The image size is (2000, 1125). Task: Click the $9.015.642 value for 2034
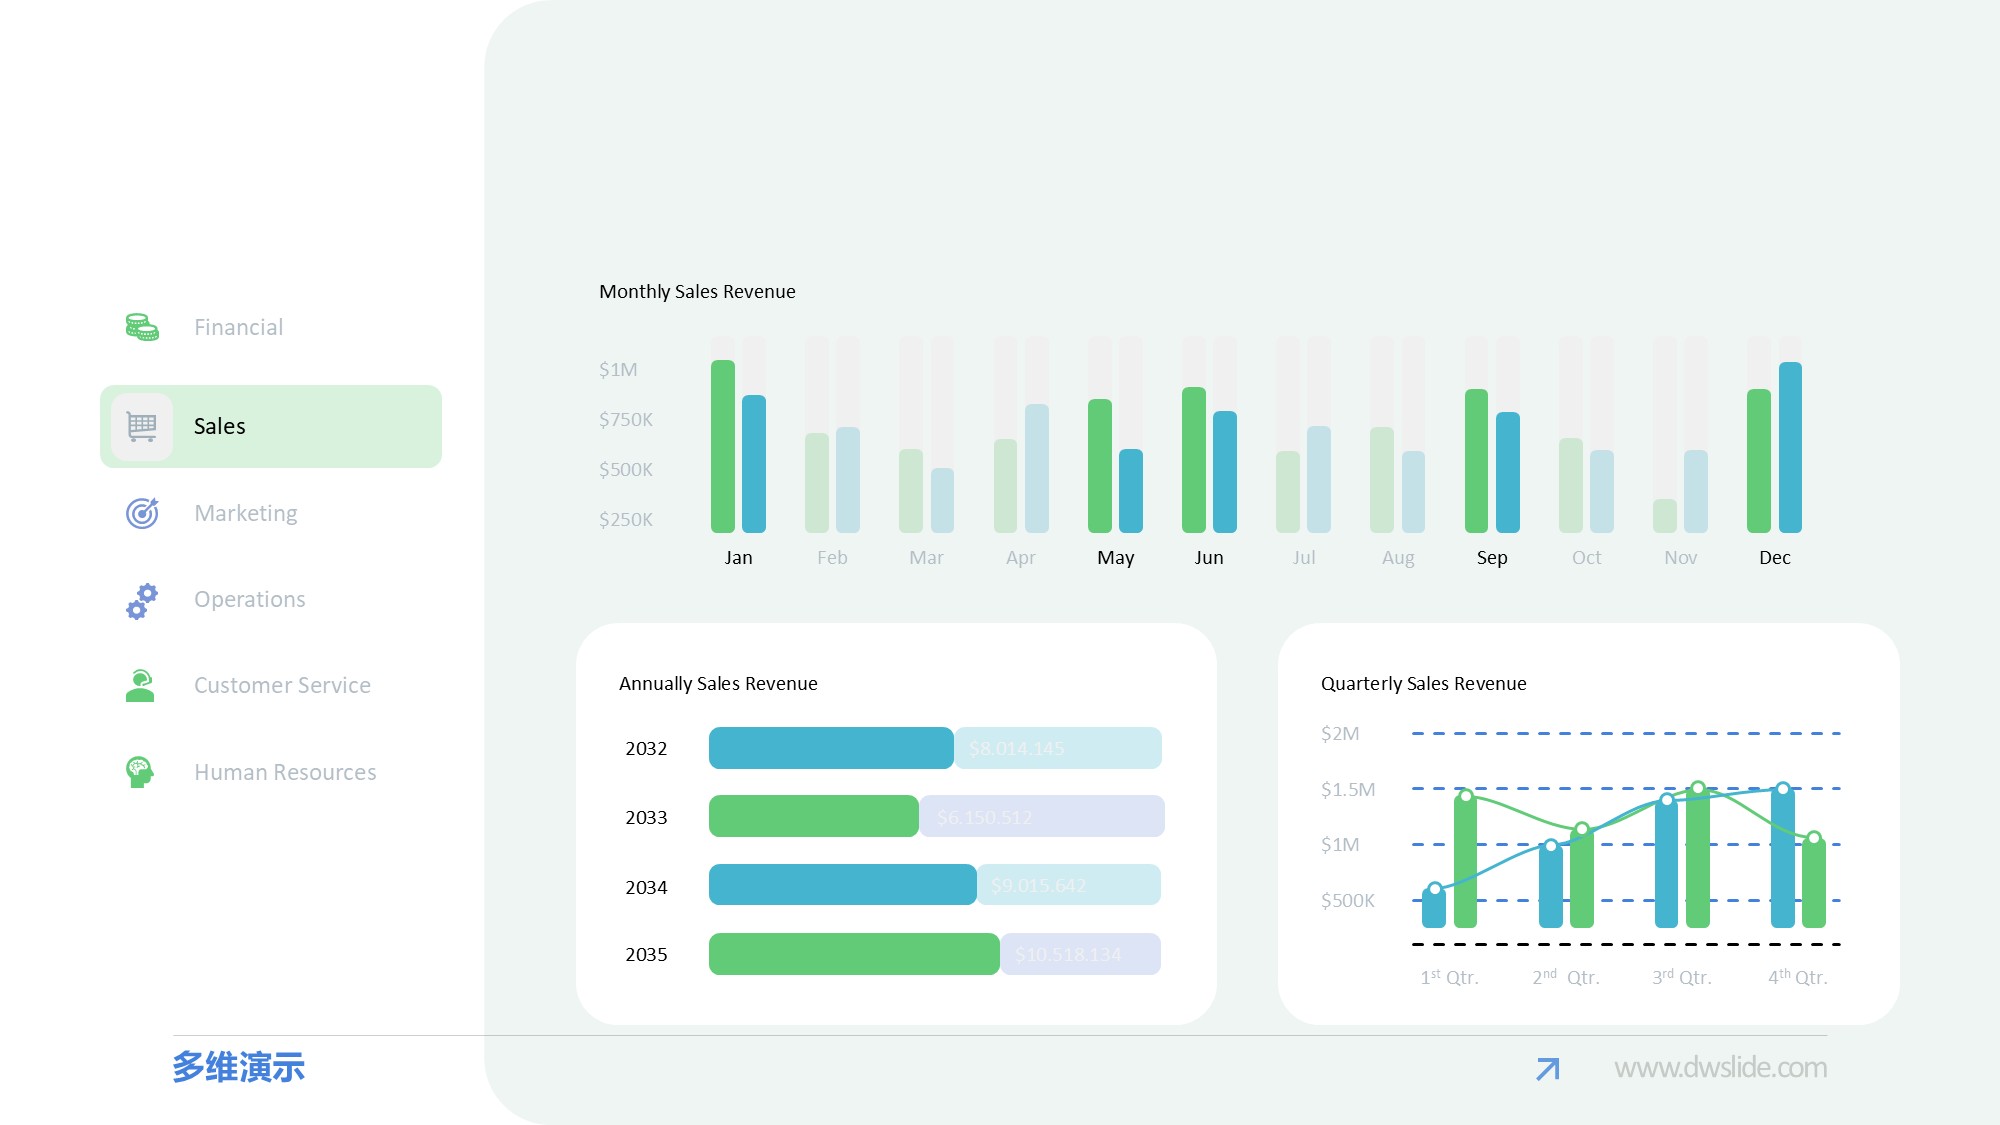pyautogui.click(x=1038, y=885)
